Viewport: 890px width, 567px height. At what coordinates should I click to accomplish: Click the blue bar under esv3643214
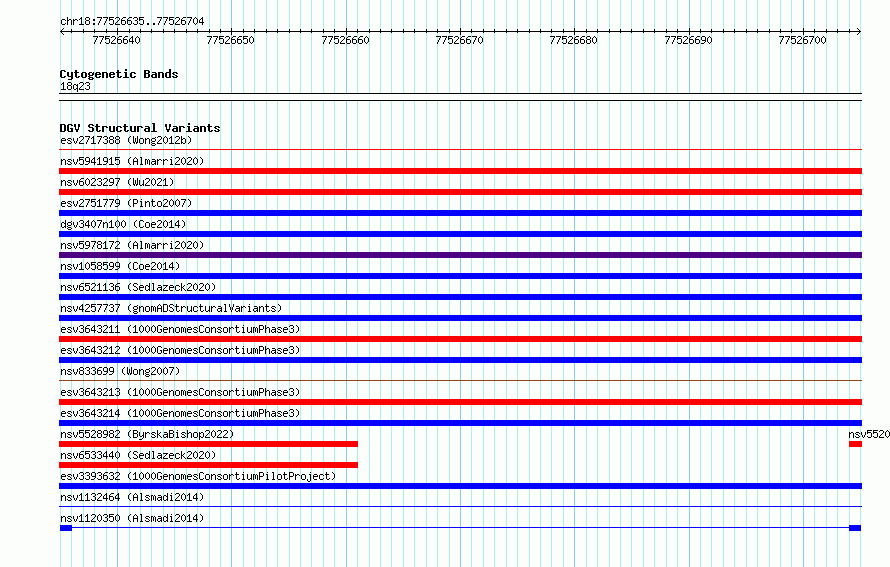[x=460, y=423]
